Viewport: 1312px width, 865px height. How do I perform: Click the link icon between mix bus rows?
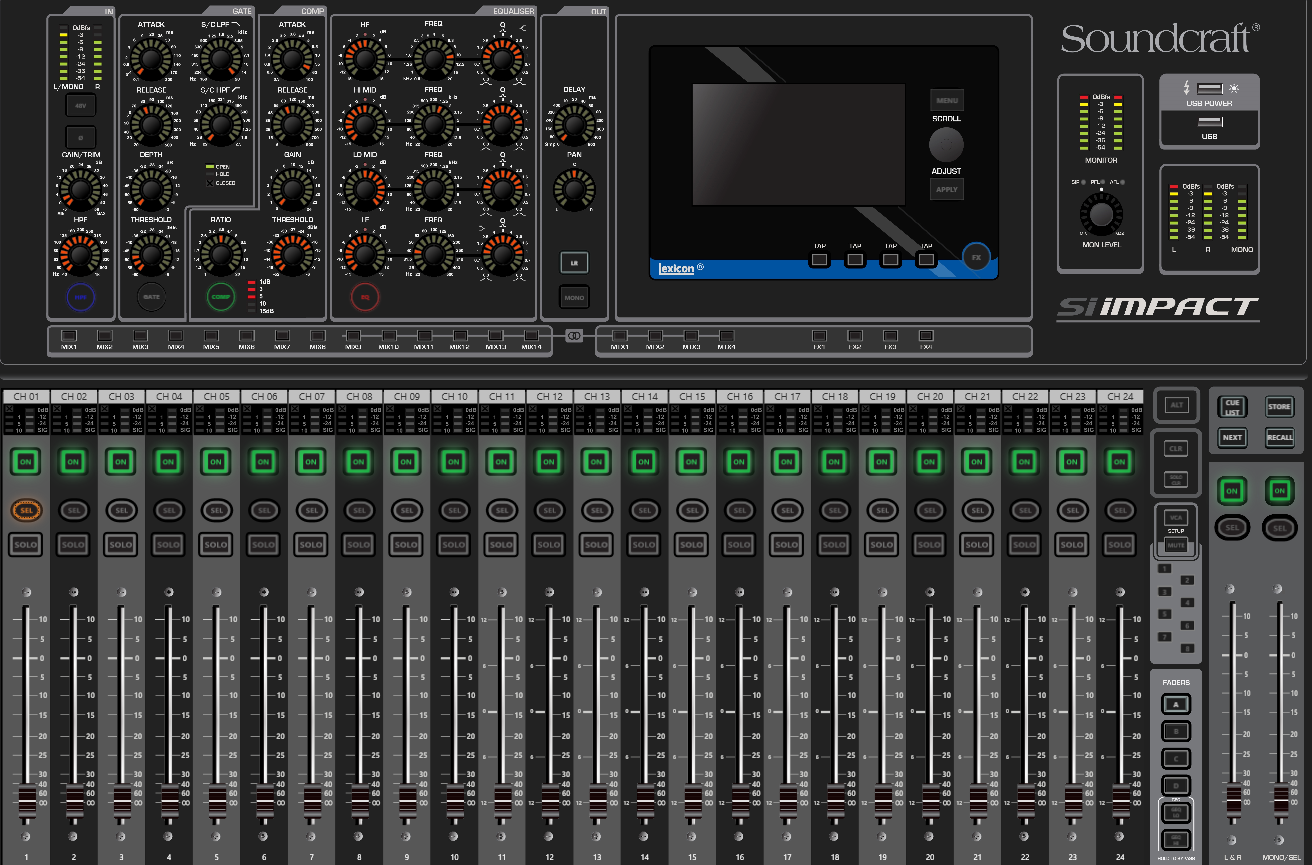click(573, 336)
